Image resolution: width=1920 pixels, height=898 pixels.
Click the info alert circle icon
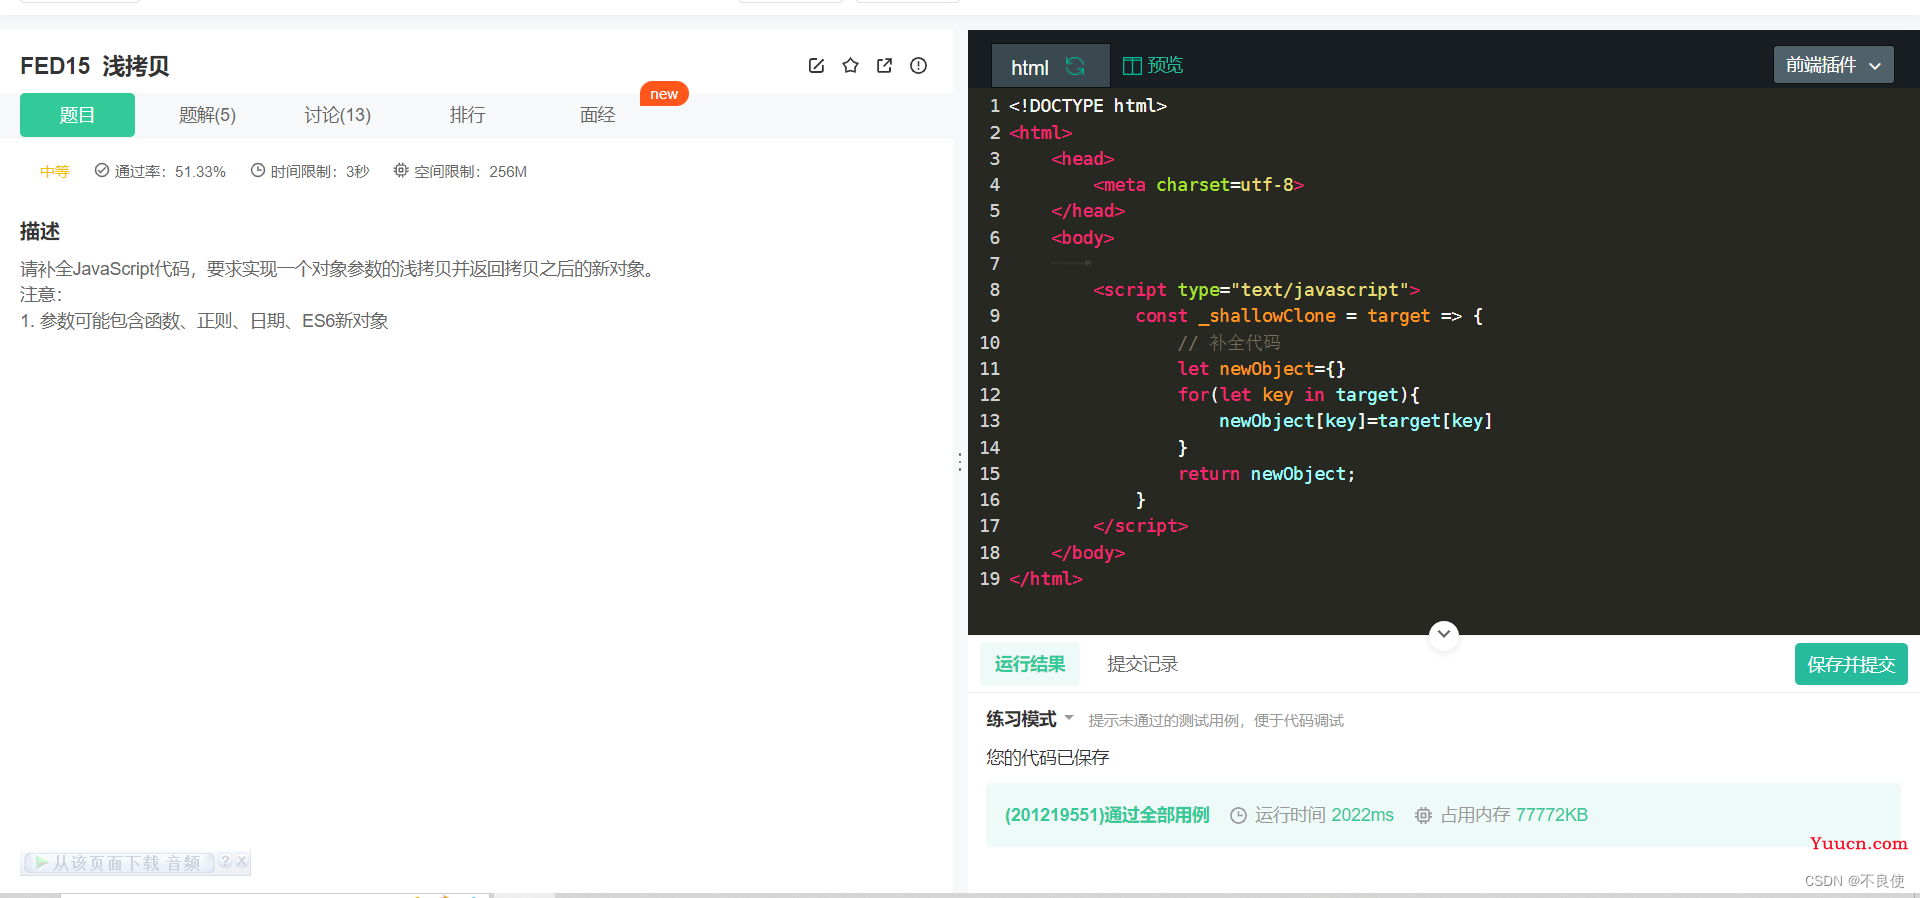(918, 66)
